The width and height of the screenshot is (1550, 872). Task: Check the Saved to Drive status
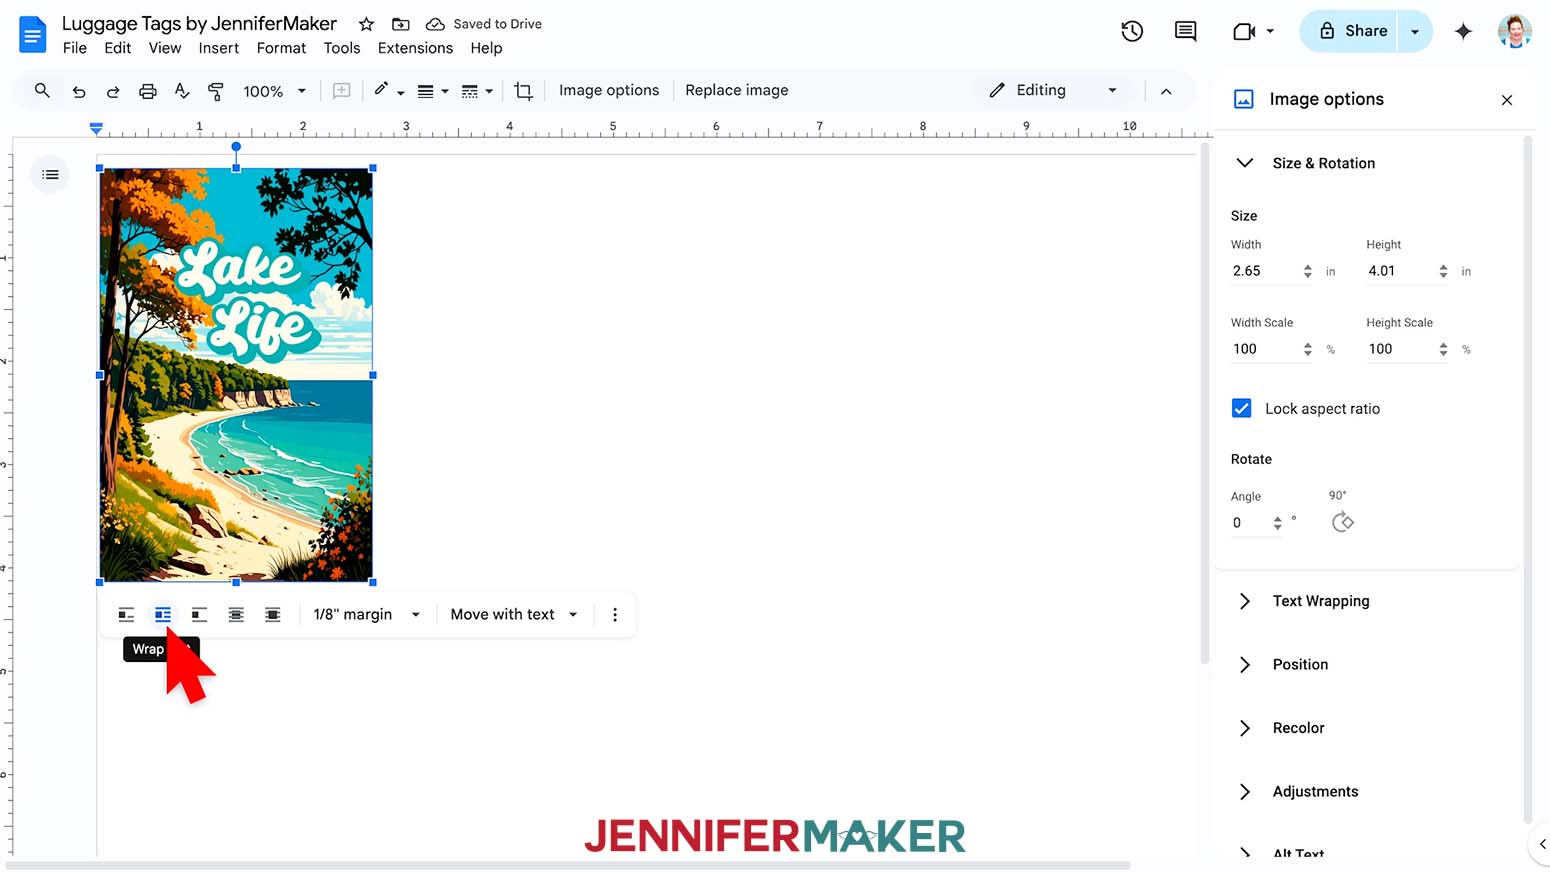484,24
